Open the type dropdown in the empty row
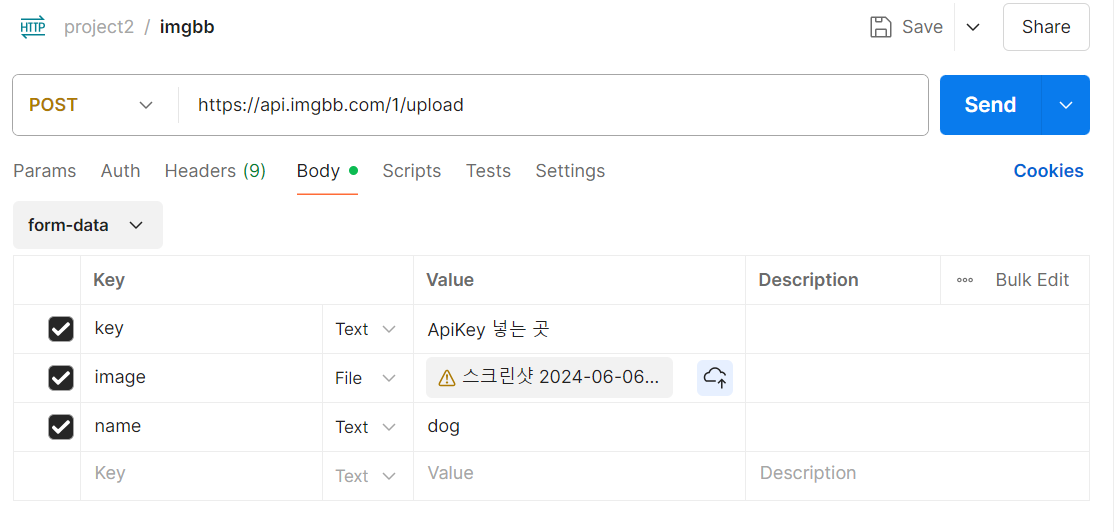Viewport: 1116px width, 532px height. tap(366, 476)
